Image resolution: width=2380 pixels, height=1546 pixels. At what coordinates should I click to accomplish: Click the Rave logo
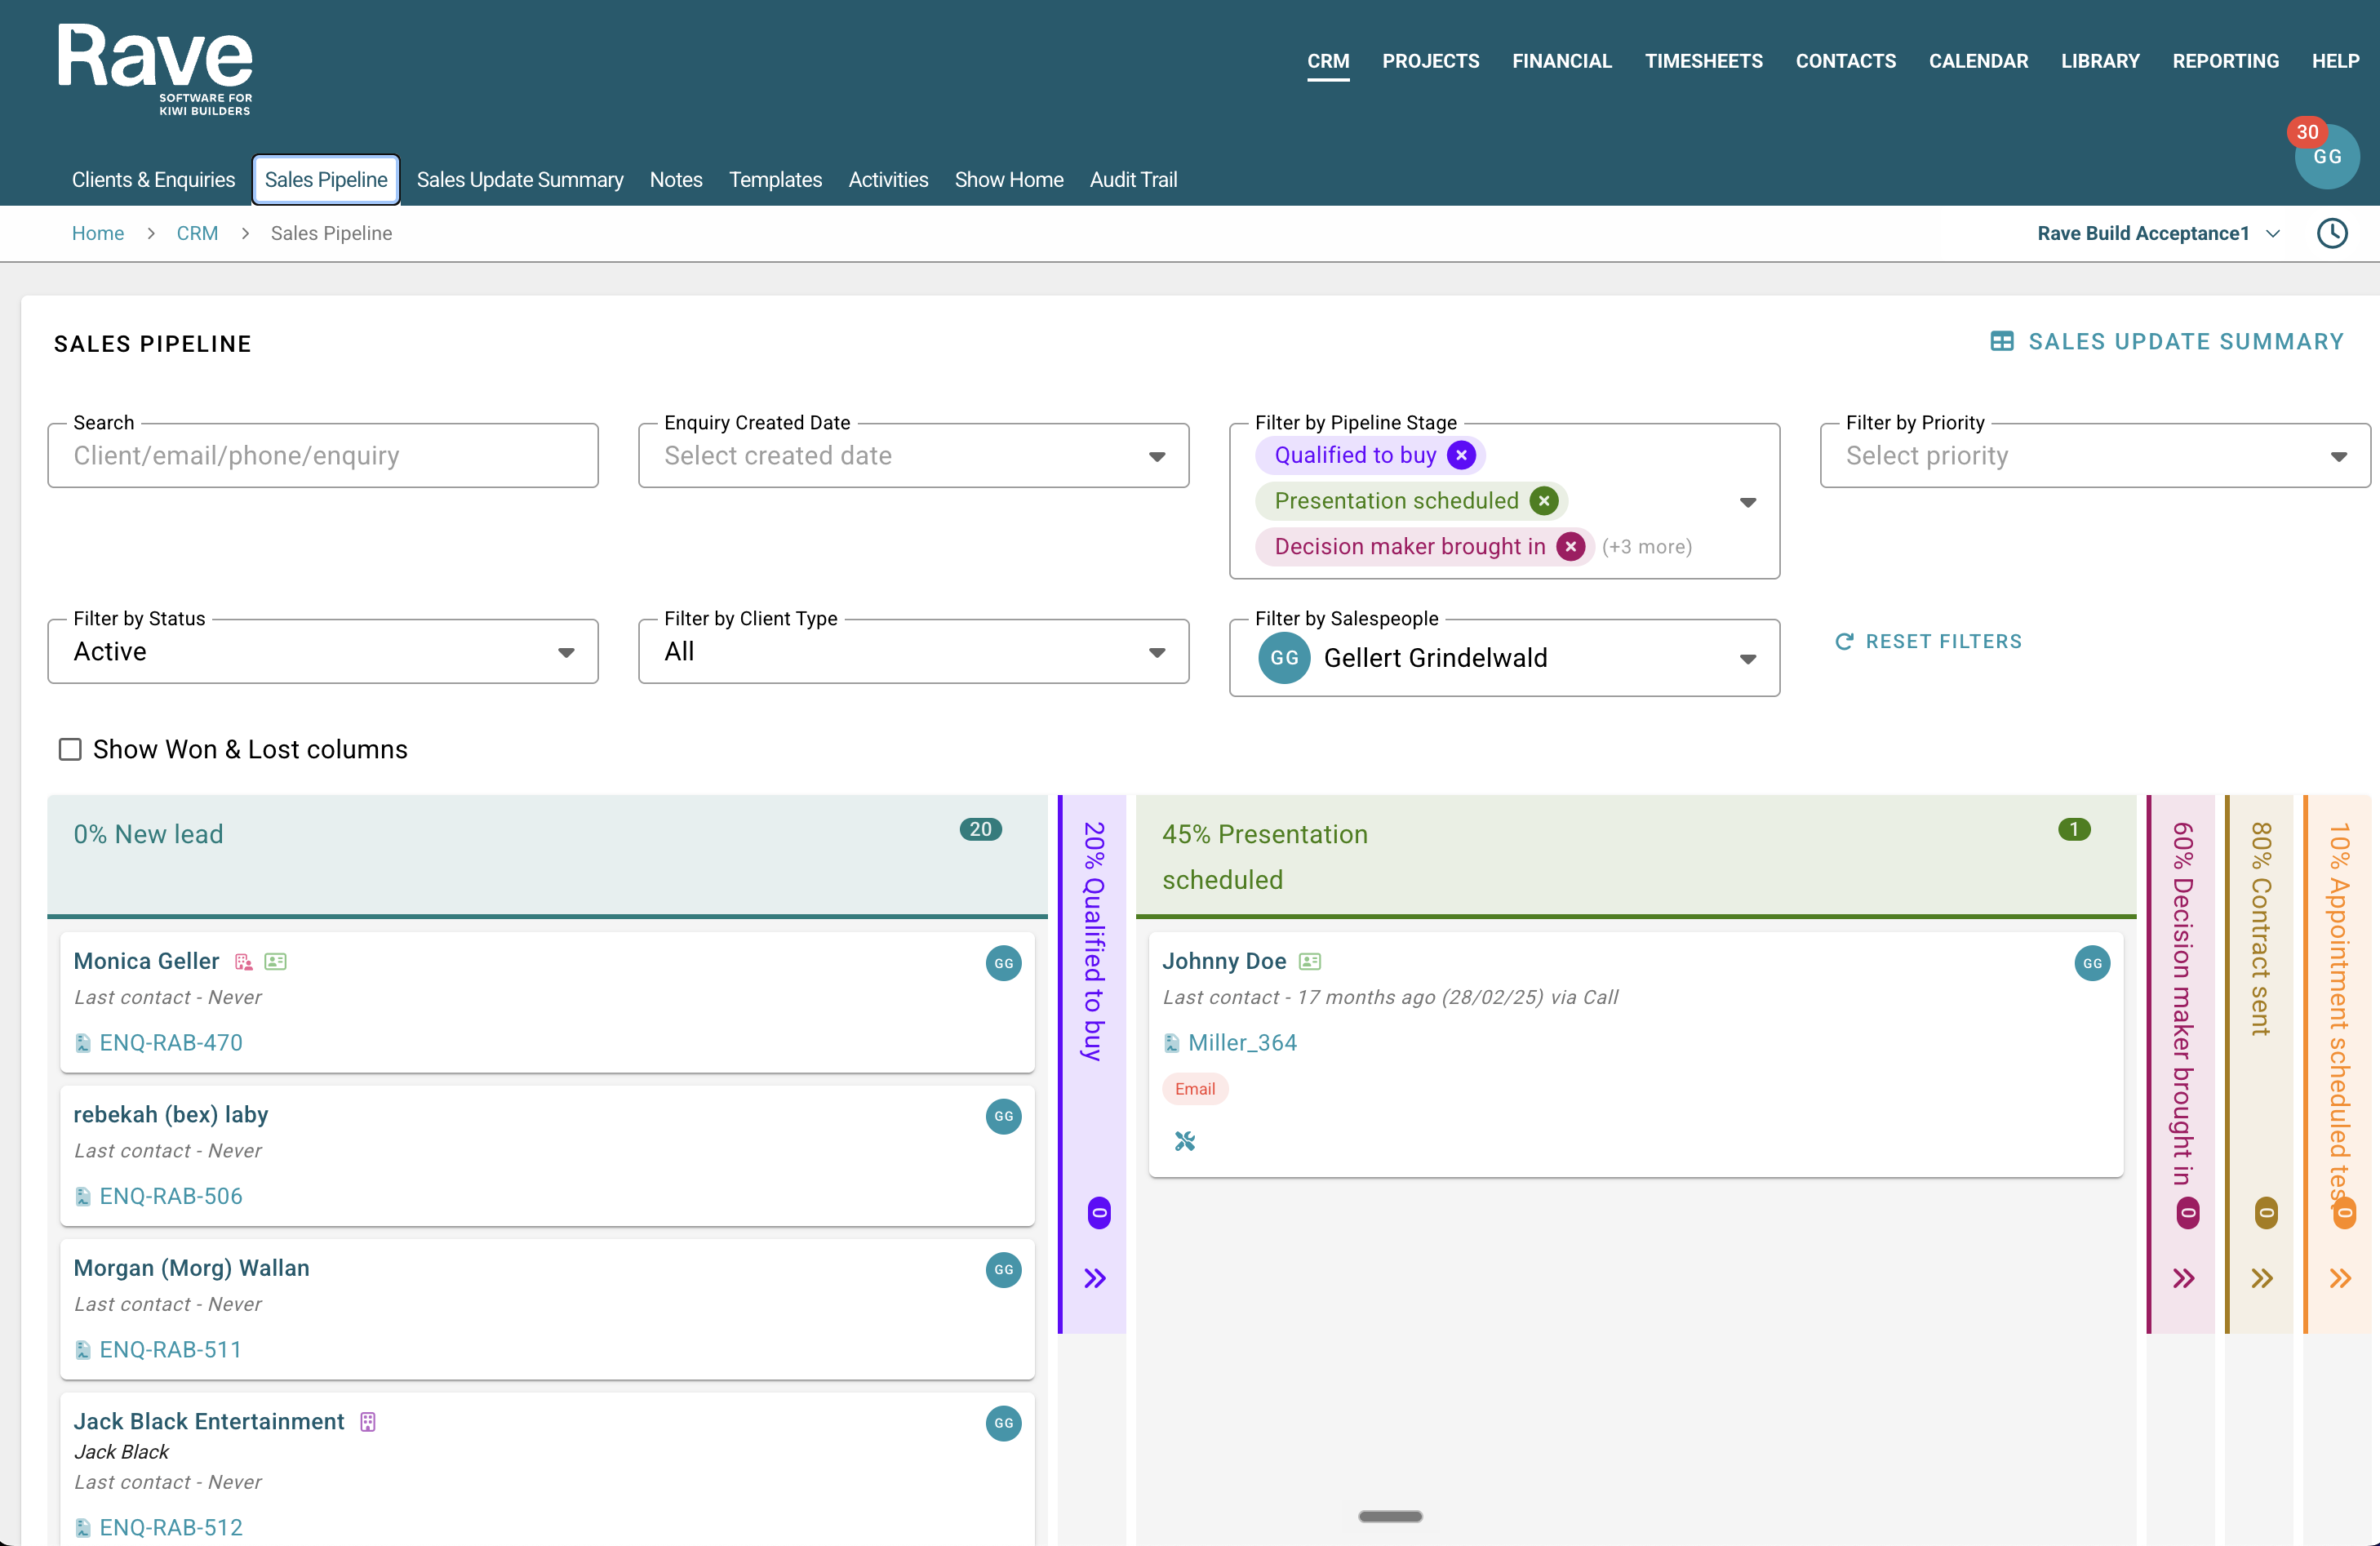coord(155,69)
